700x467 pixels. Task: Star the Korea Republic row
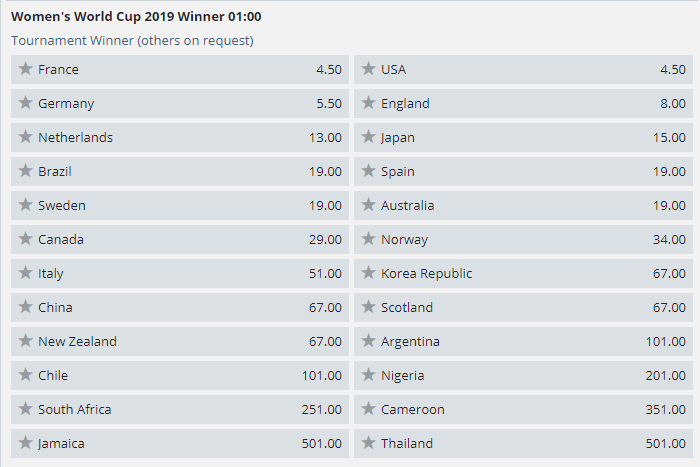[x=368, y=273]
